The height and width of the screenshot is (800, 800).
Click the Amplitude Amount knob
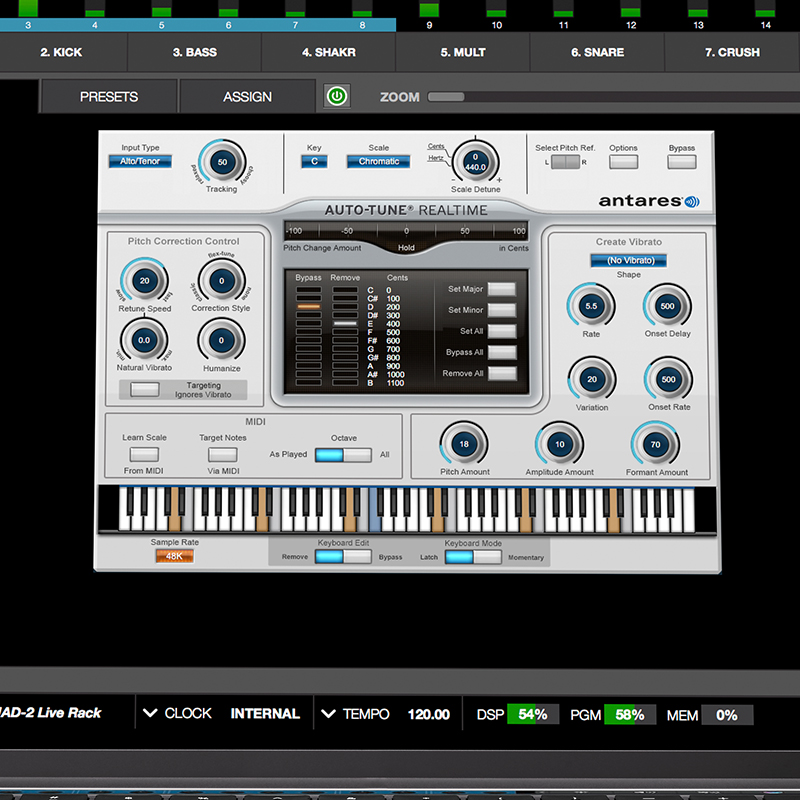coord(560,444)
